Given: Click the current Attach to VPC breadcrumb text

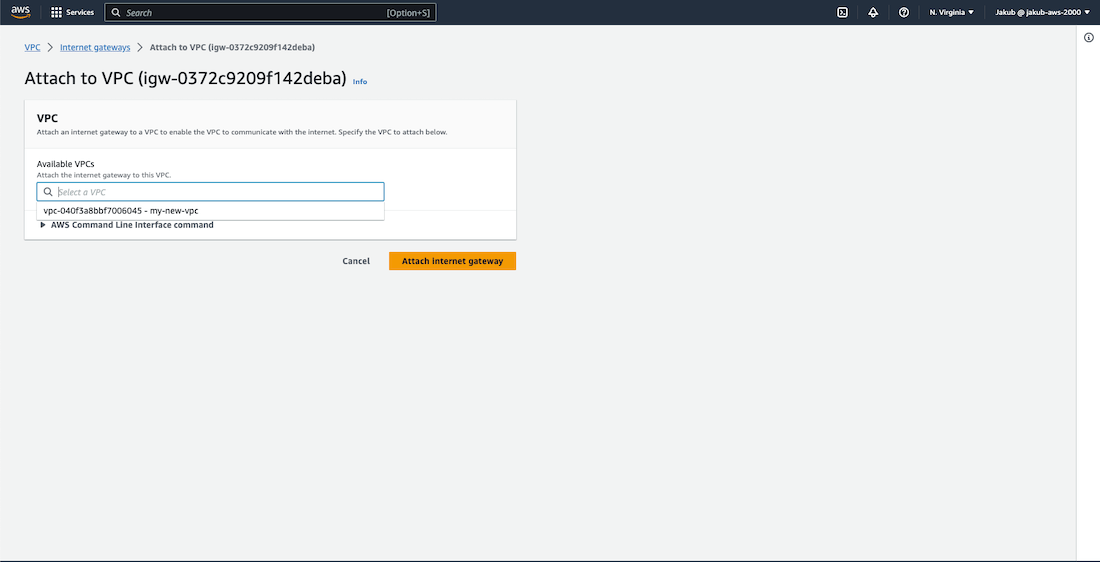Looking at the screenshot, I should [x=233, y=48].
